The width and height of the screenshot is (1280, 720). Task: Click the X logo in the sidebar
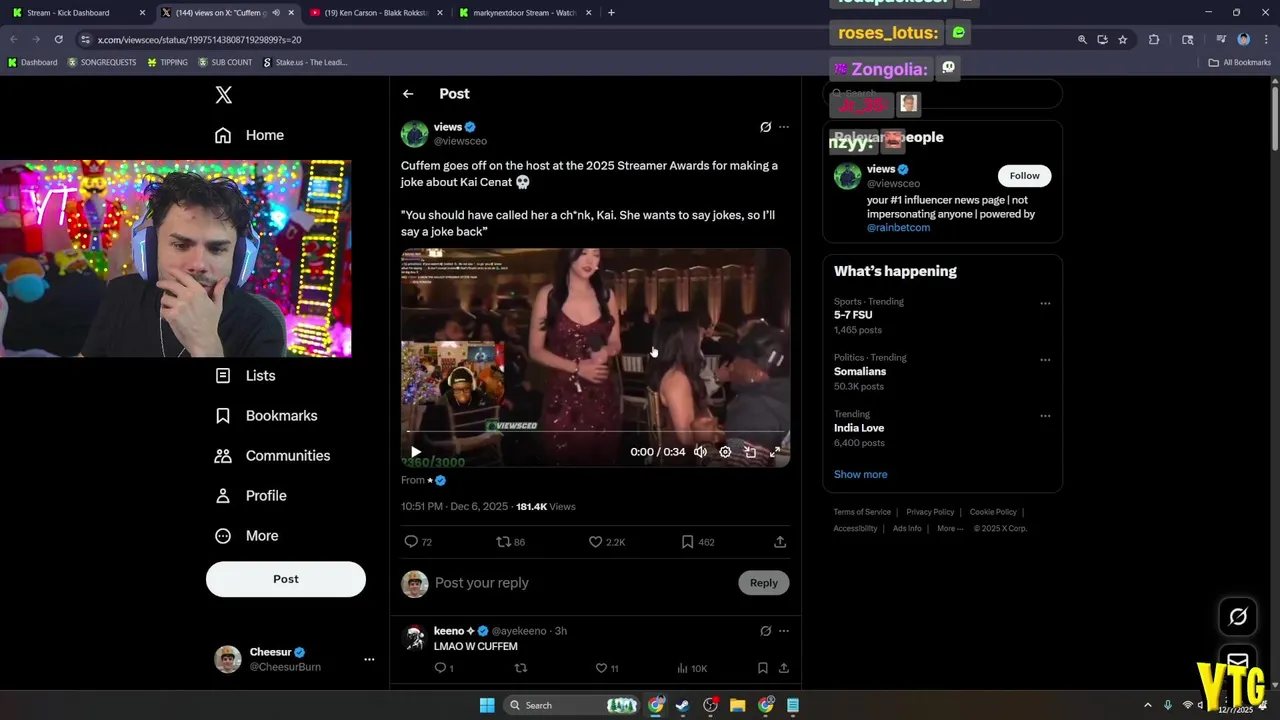(224, 95)
